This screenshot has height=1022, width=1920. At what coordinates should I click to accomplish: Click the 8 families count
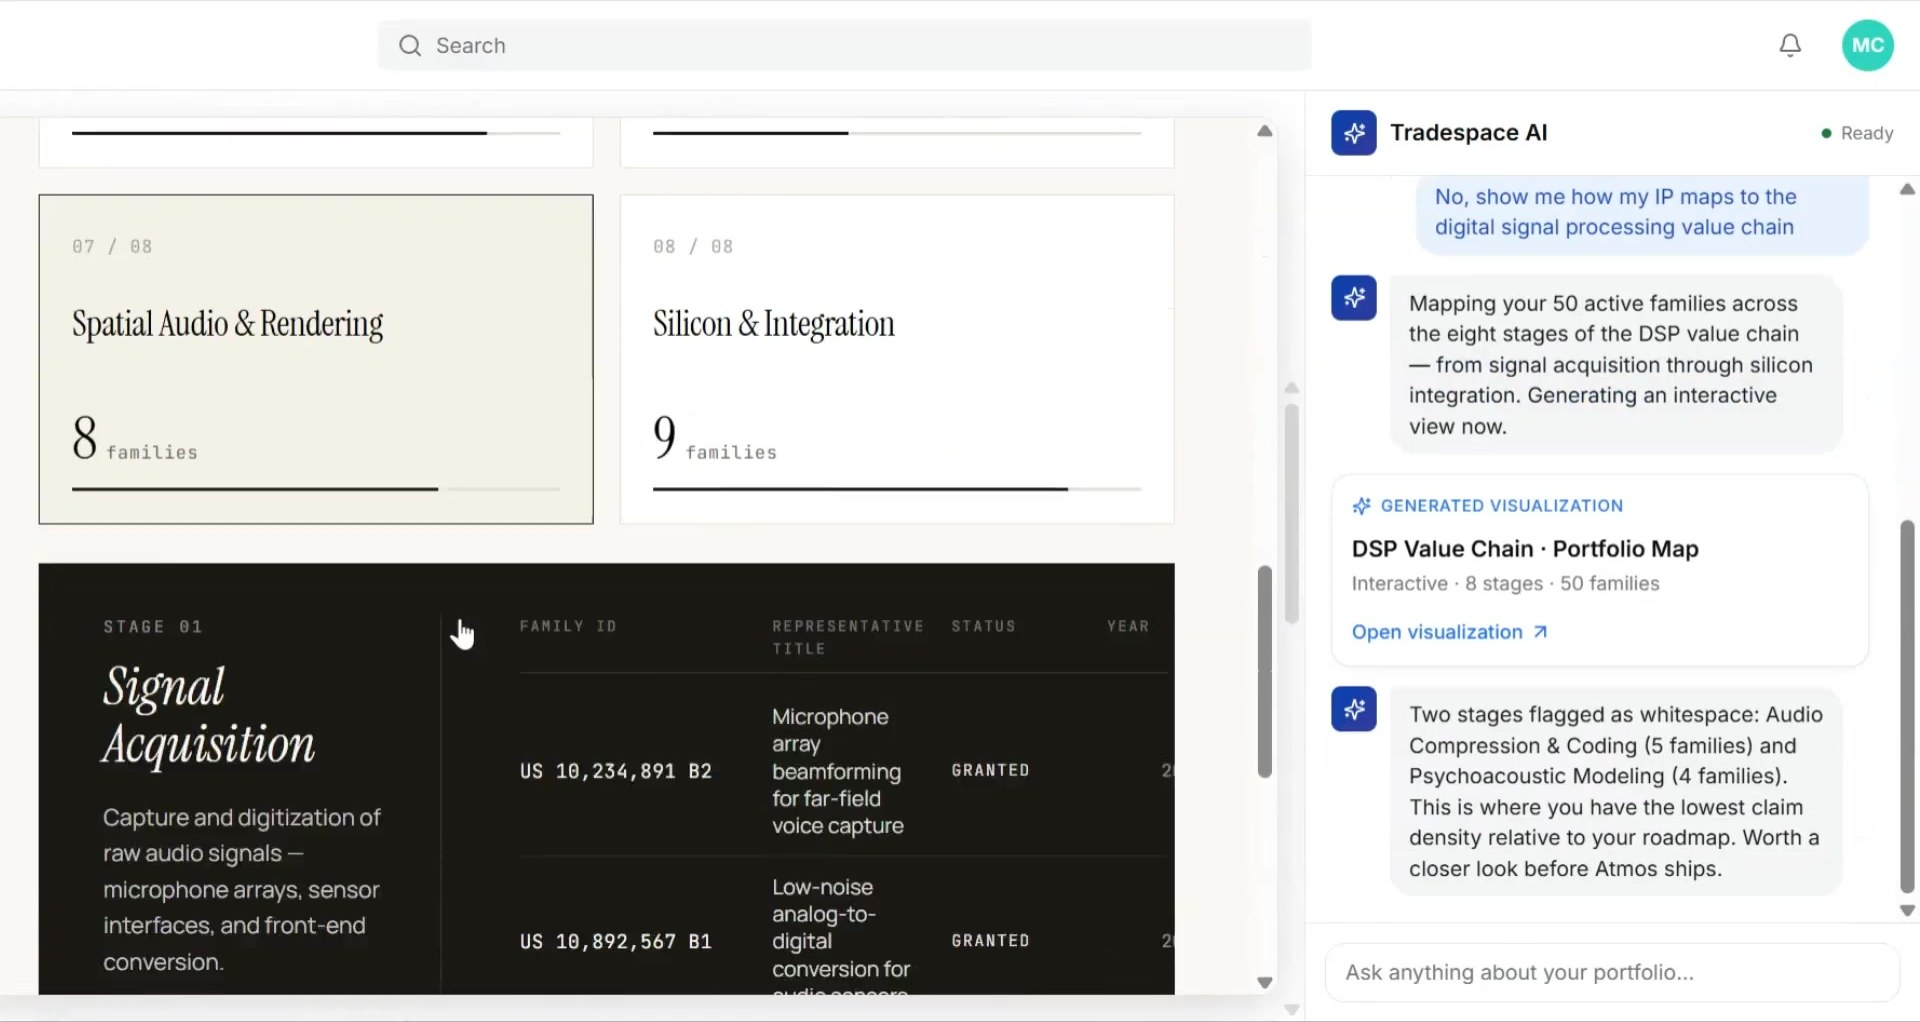click(x=134, y=439)
